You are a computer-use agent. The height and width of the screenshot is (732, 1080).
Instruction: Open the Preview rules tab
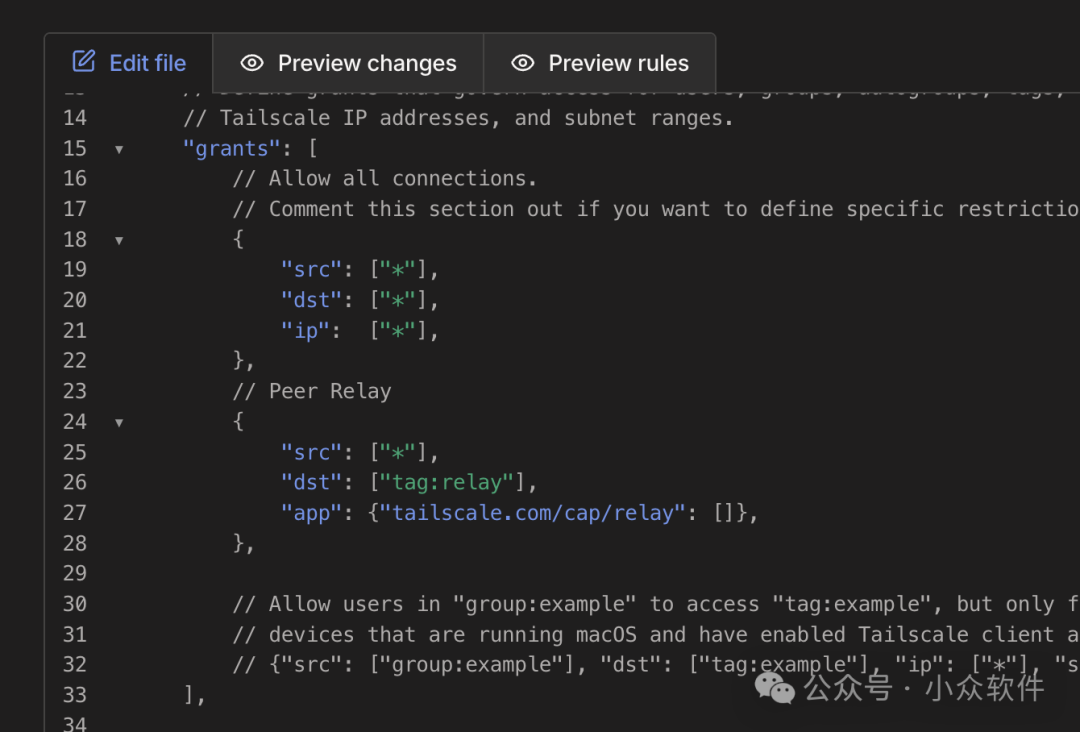(x=600, y=63)
